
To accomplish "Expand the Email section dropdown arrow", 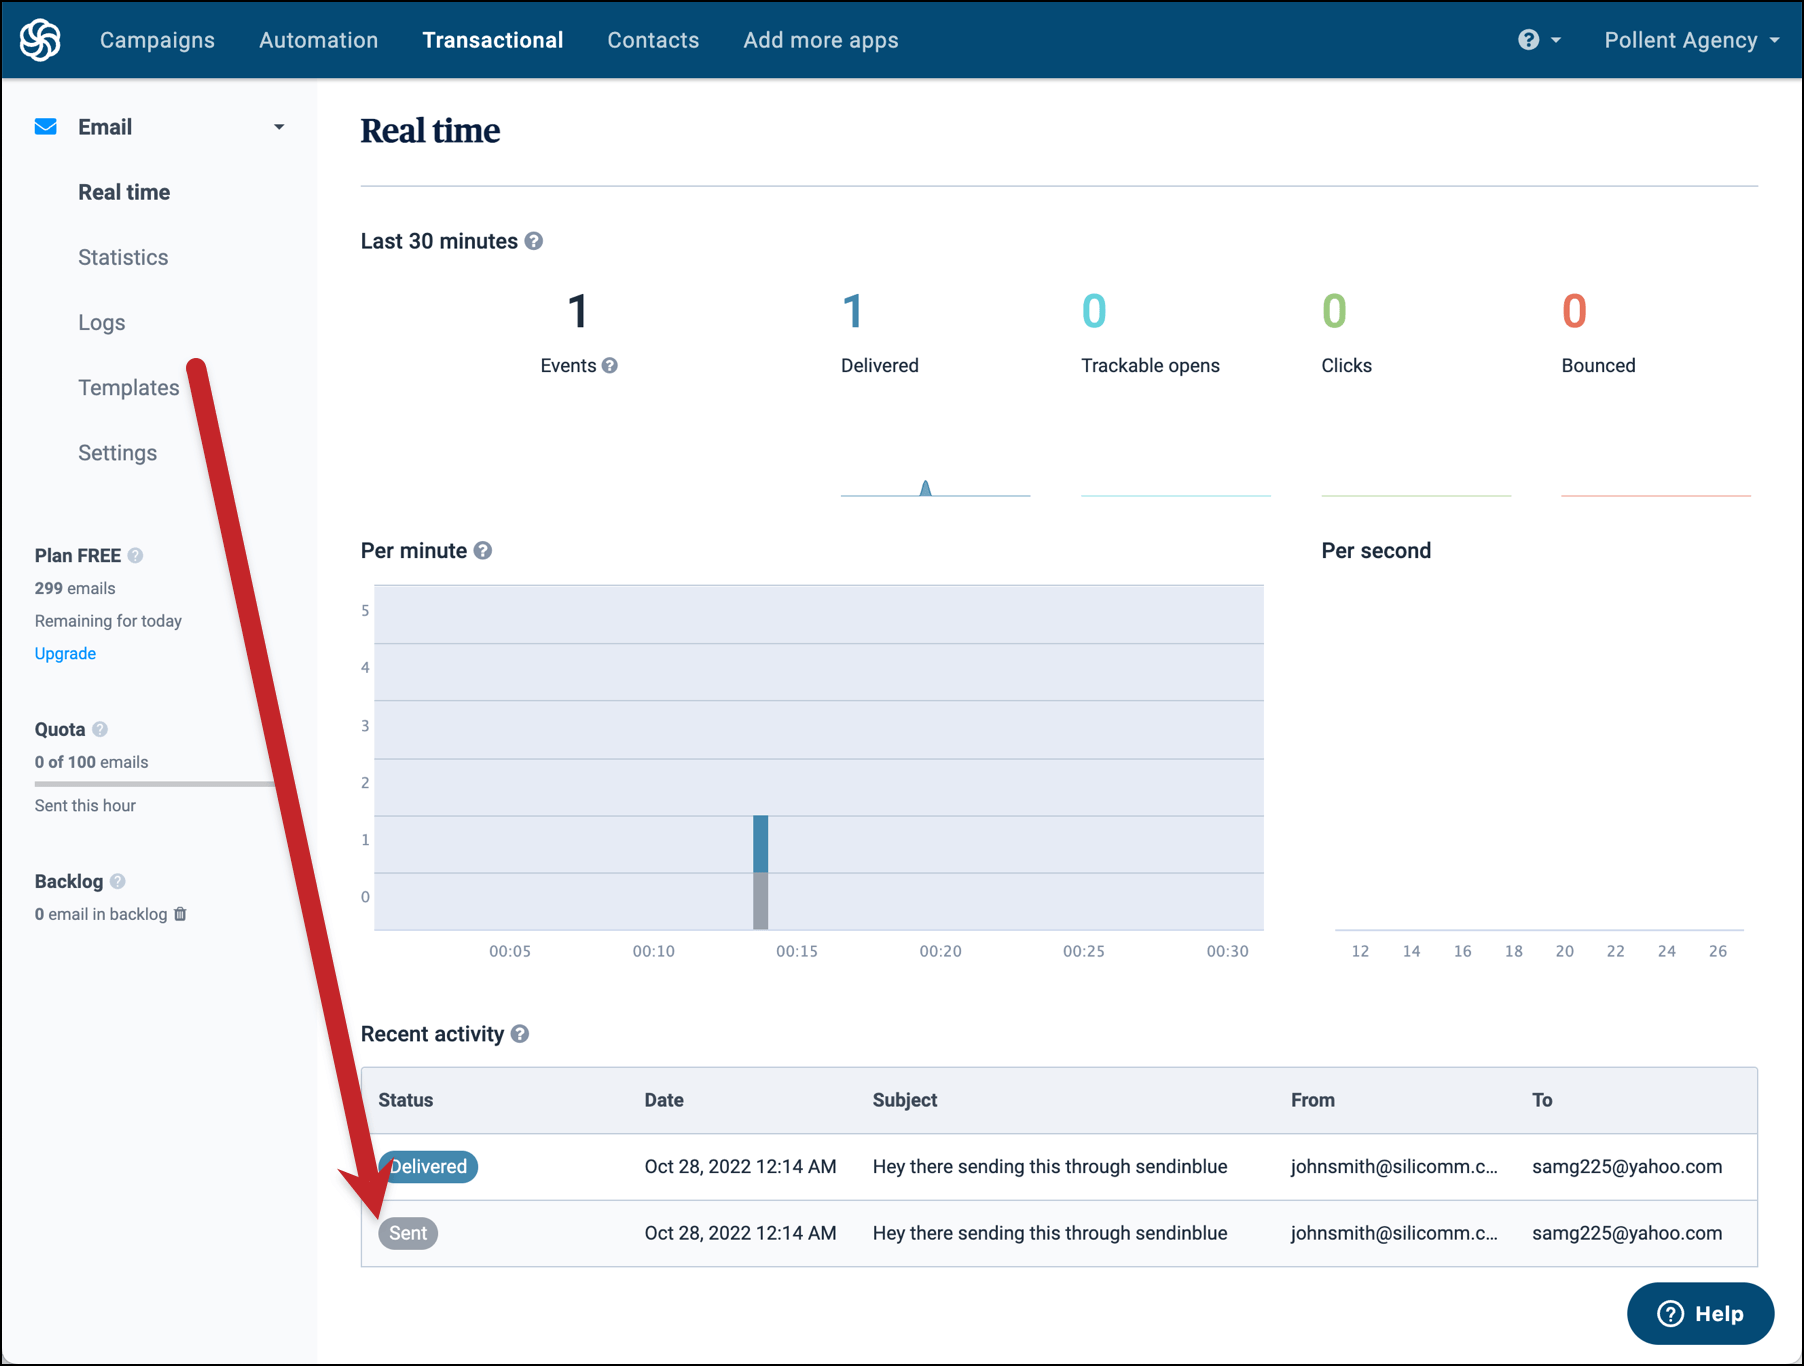I will pyautogui.click(x=279, y=127).
